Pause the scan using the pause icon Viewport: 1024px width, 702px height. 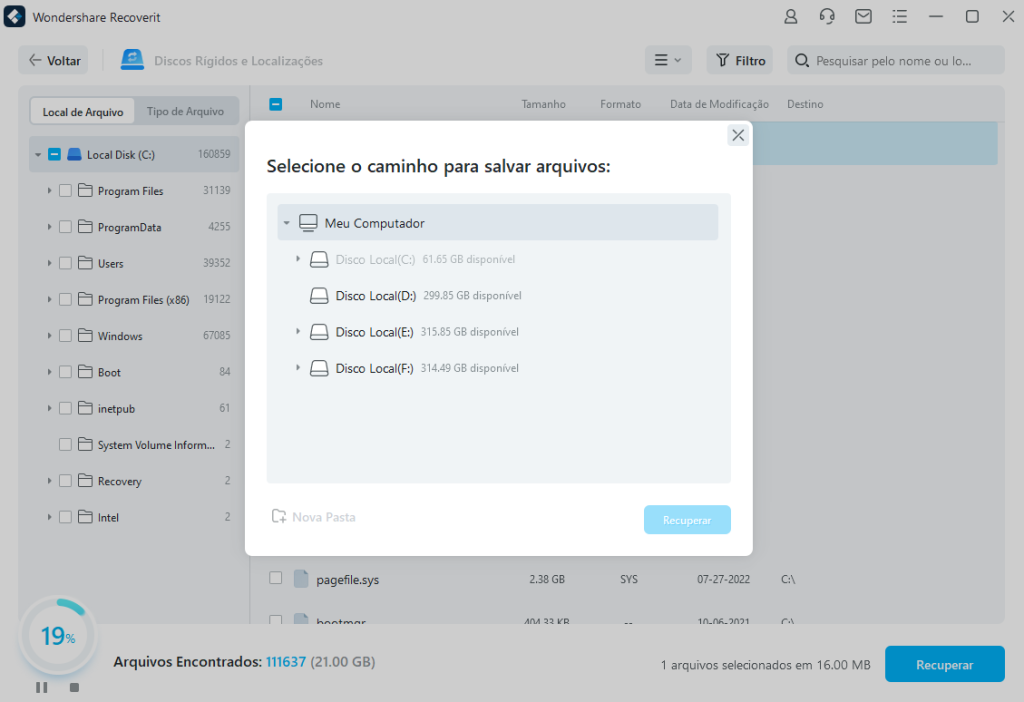click(x=42, y=687)
